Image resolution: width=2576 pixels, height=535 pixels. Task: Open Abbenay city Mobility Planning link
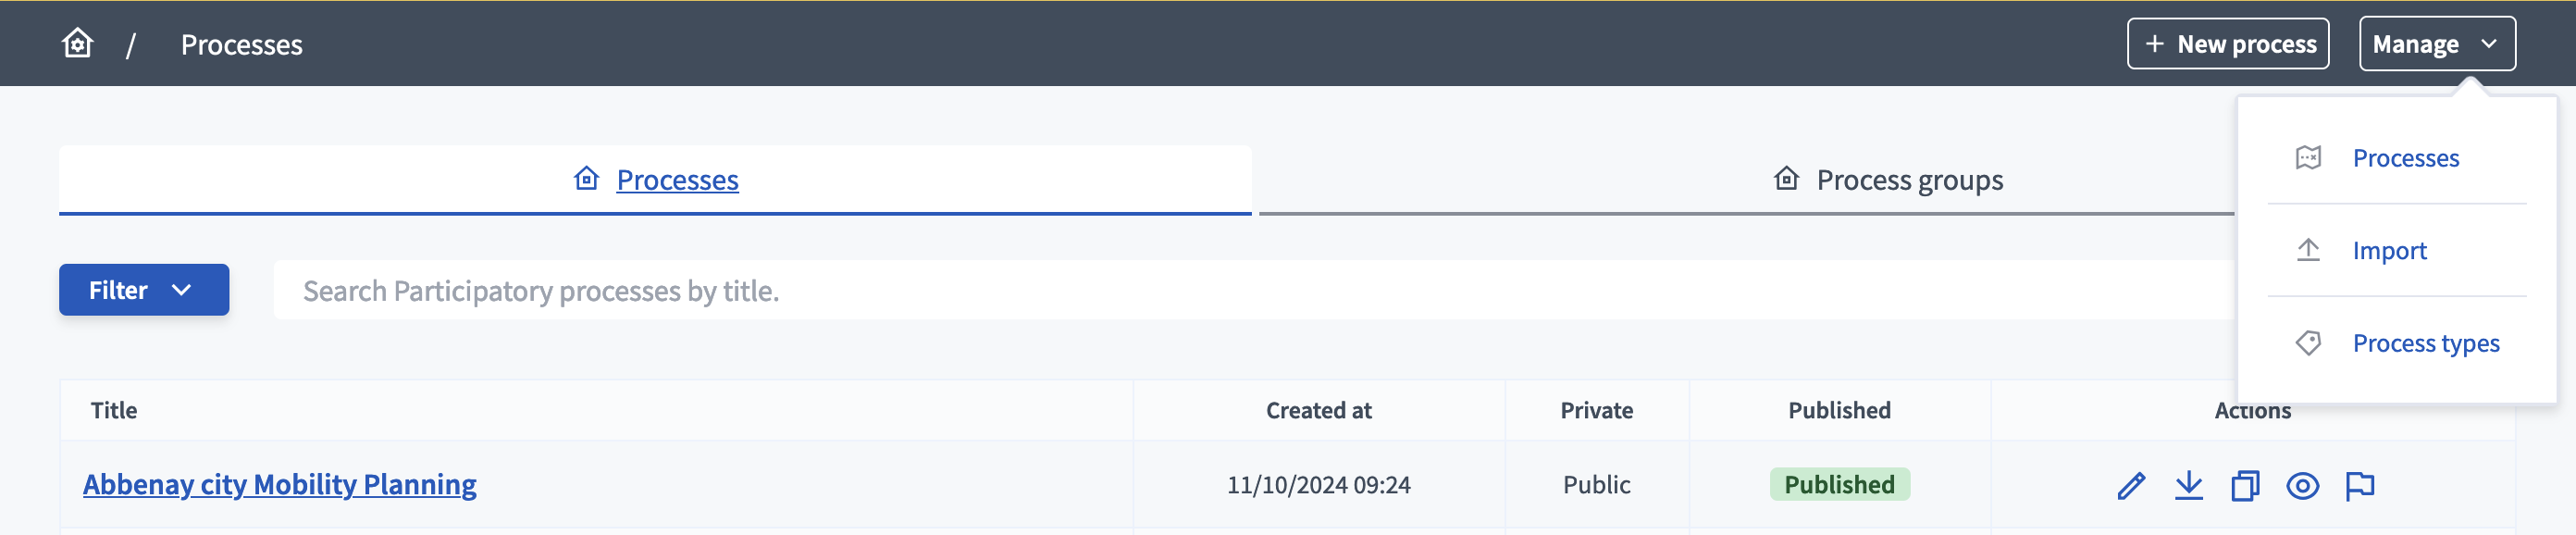(280, 485)
